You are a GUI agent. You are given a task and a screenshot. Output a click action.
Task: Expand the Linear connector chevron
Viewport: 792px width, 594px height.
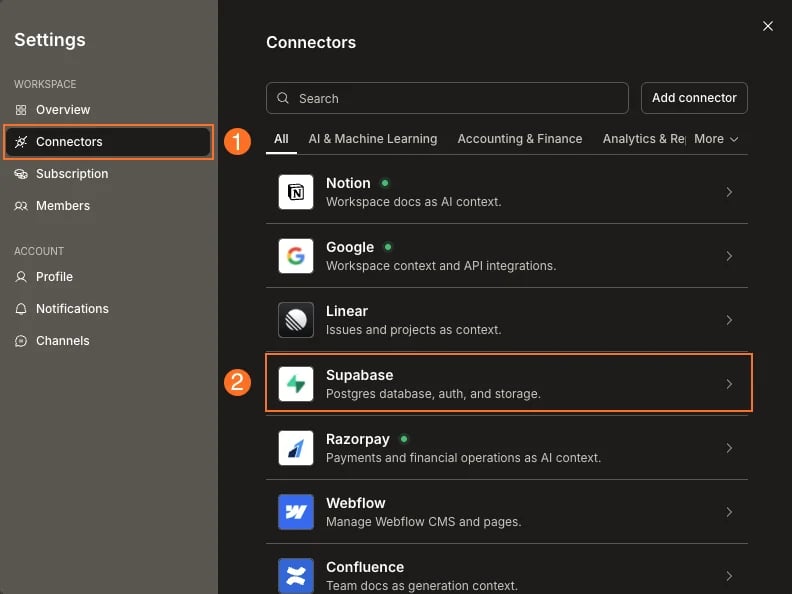click(729, 320)
